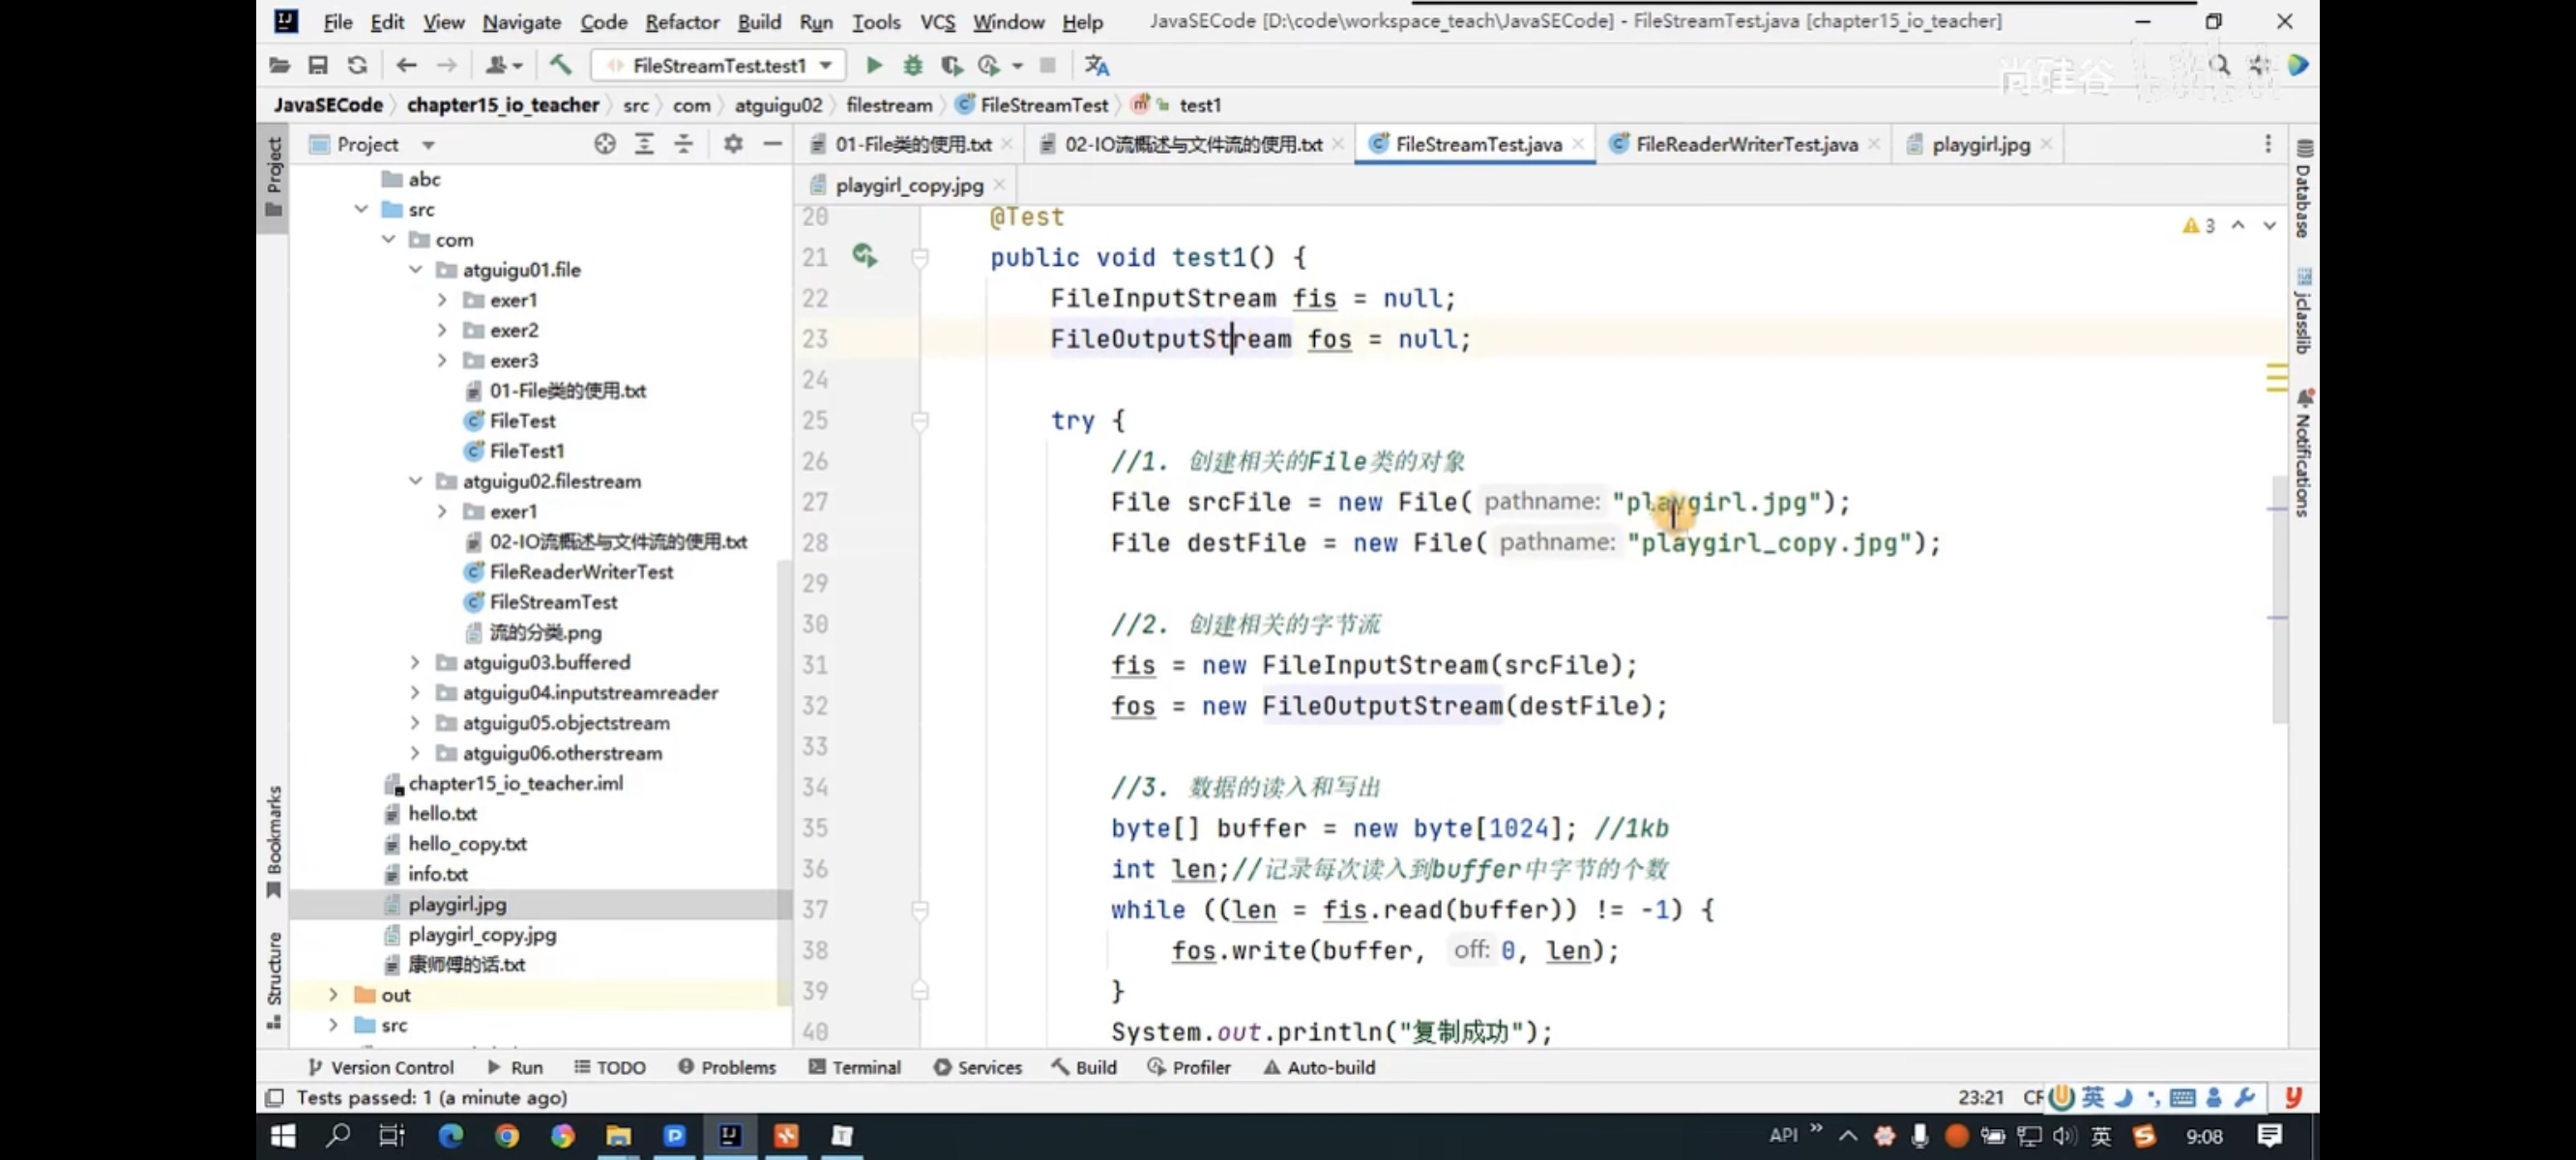Click the translate icon in toolbar

pyautogui.click(x=1096, y=66)
